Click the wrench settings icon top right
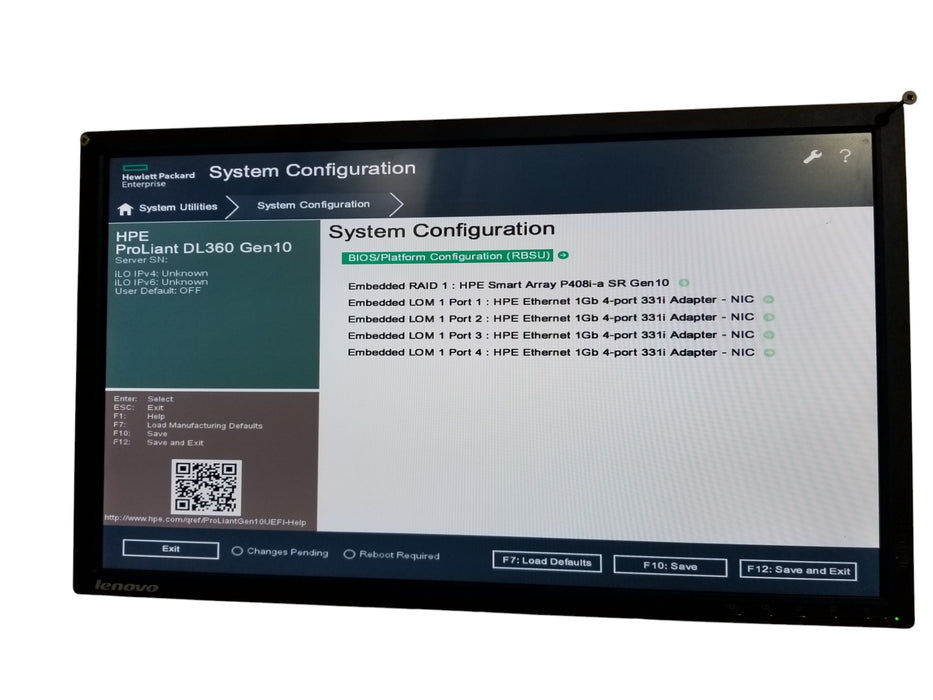Image resolution: width=933 pixels, height=700 pixels. click(x=810, y=156)
